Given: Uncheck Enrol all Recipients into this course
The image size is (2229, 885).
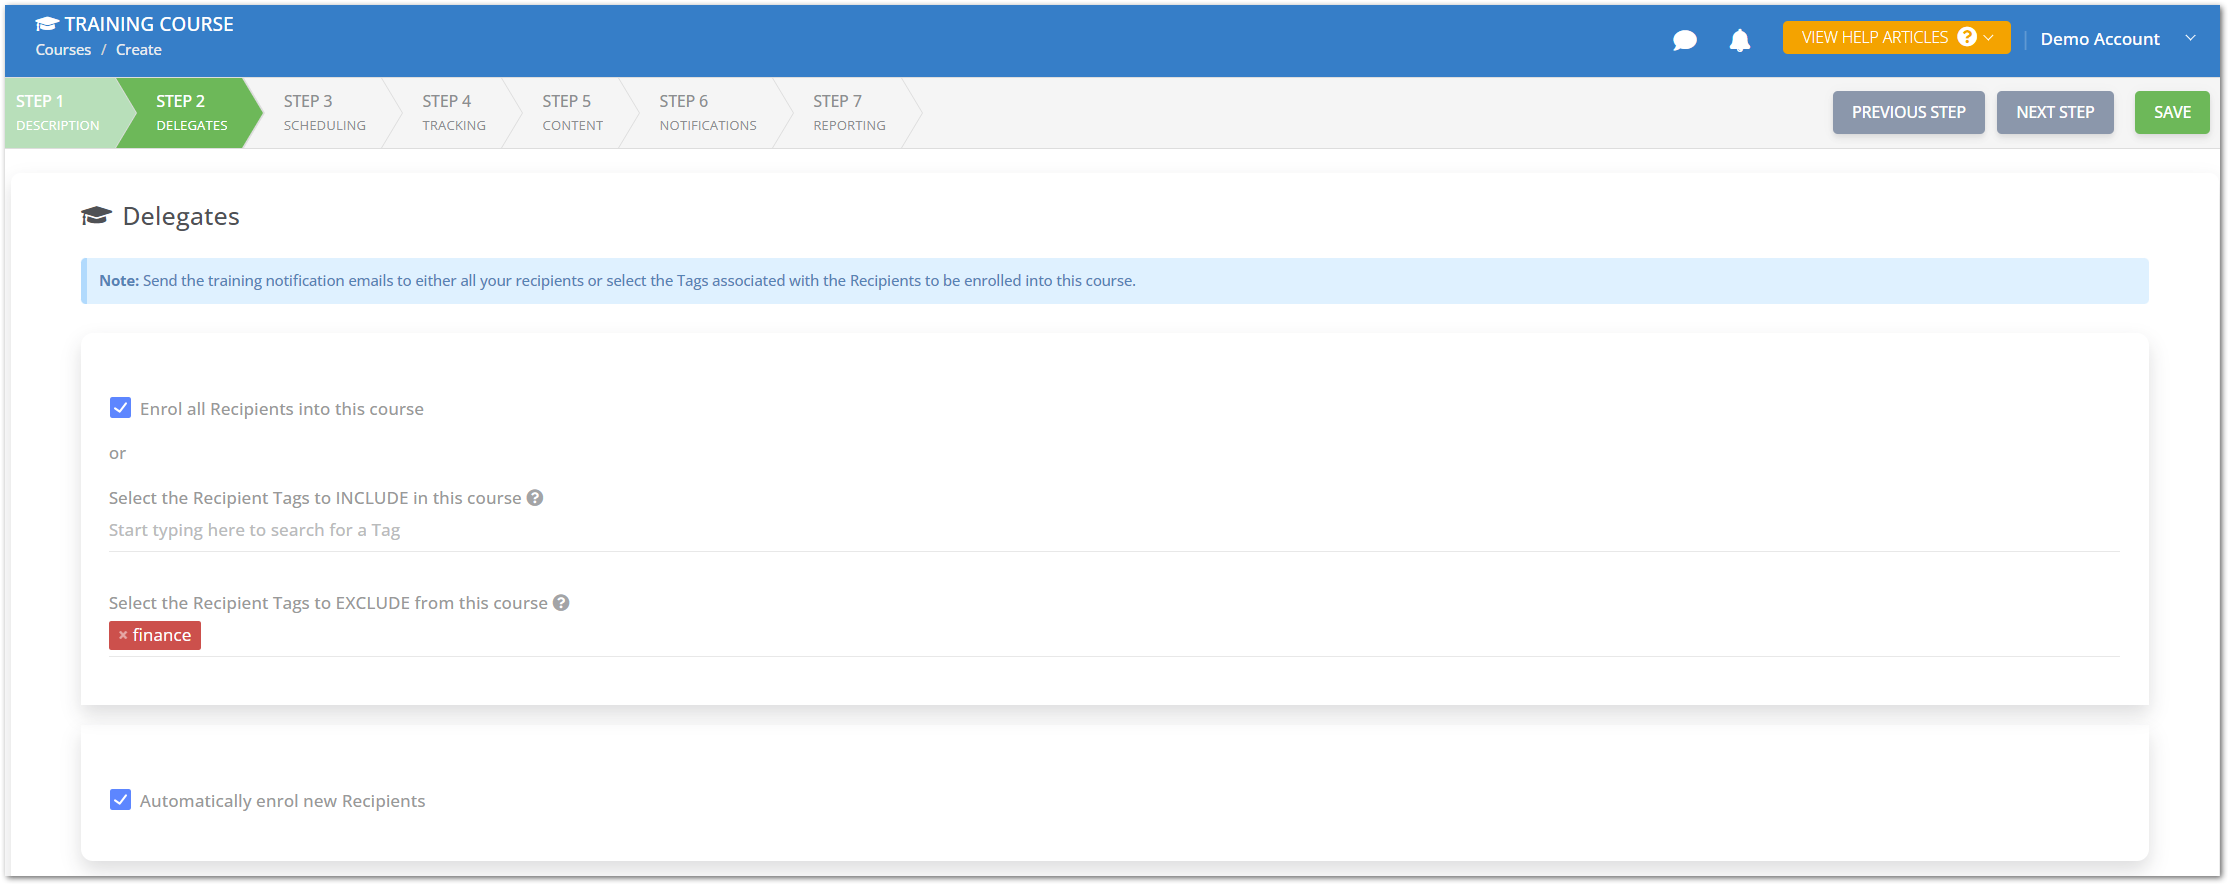Looking at the screenshot, I should click(120, 408).
